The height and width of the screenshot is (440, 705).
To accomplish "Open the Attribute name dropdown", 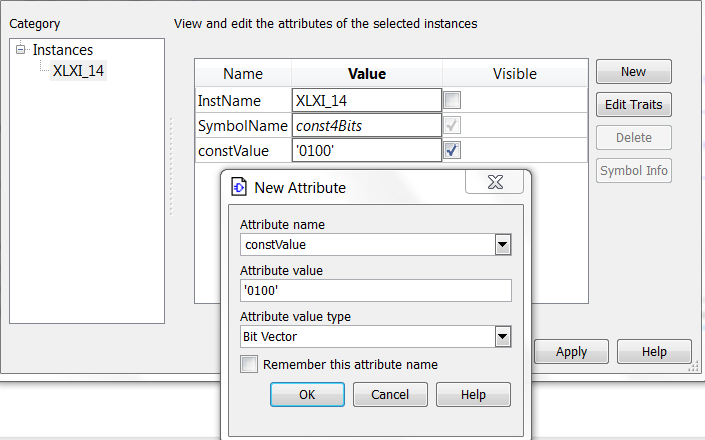I will click(503, 245).
